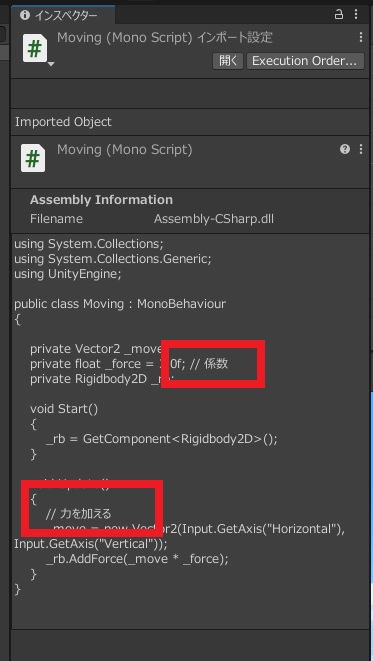Click the info icon on Inspector tab
Viewport: 373px width, 661px height.
click(x=25, y=16)
